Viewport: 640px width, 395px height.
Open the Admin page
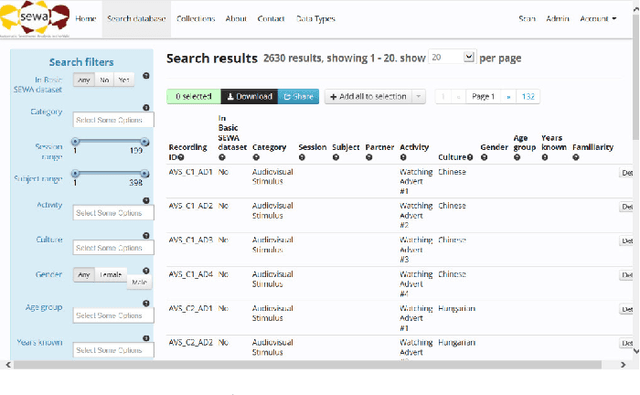click(558, 19)
